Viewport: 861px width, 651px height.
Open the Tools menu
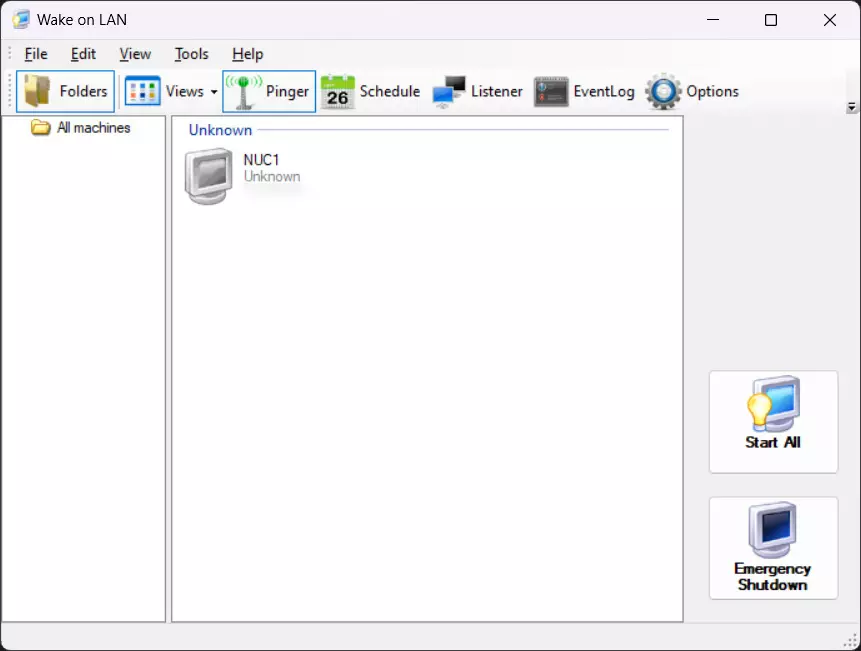pos(192,54)
